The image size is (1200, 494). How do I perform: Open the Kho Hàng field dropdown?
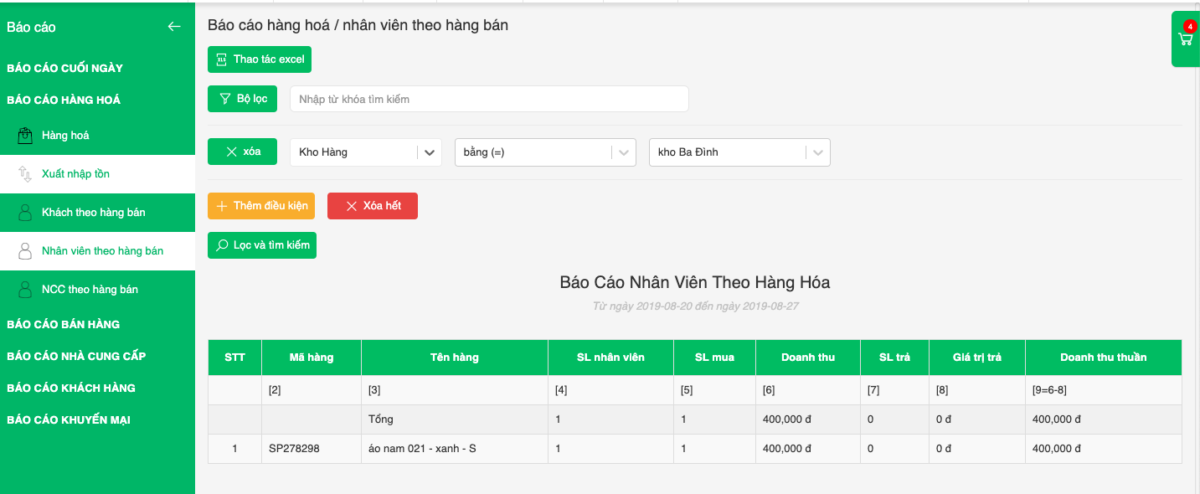coord(429,153)
